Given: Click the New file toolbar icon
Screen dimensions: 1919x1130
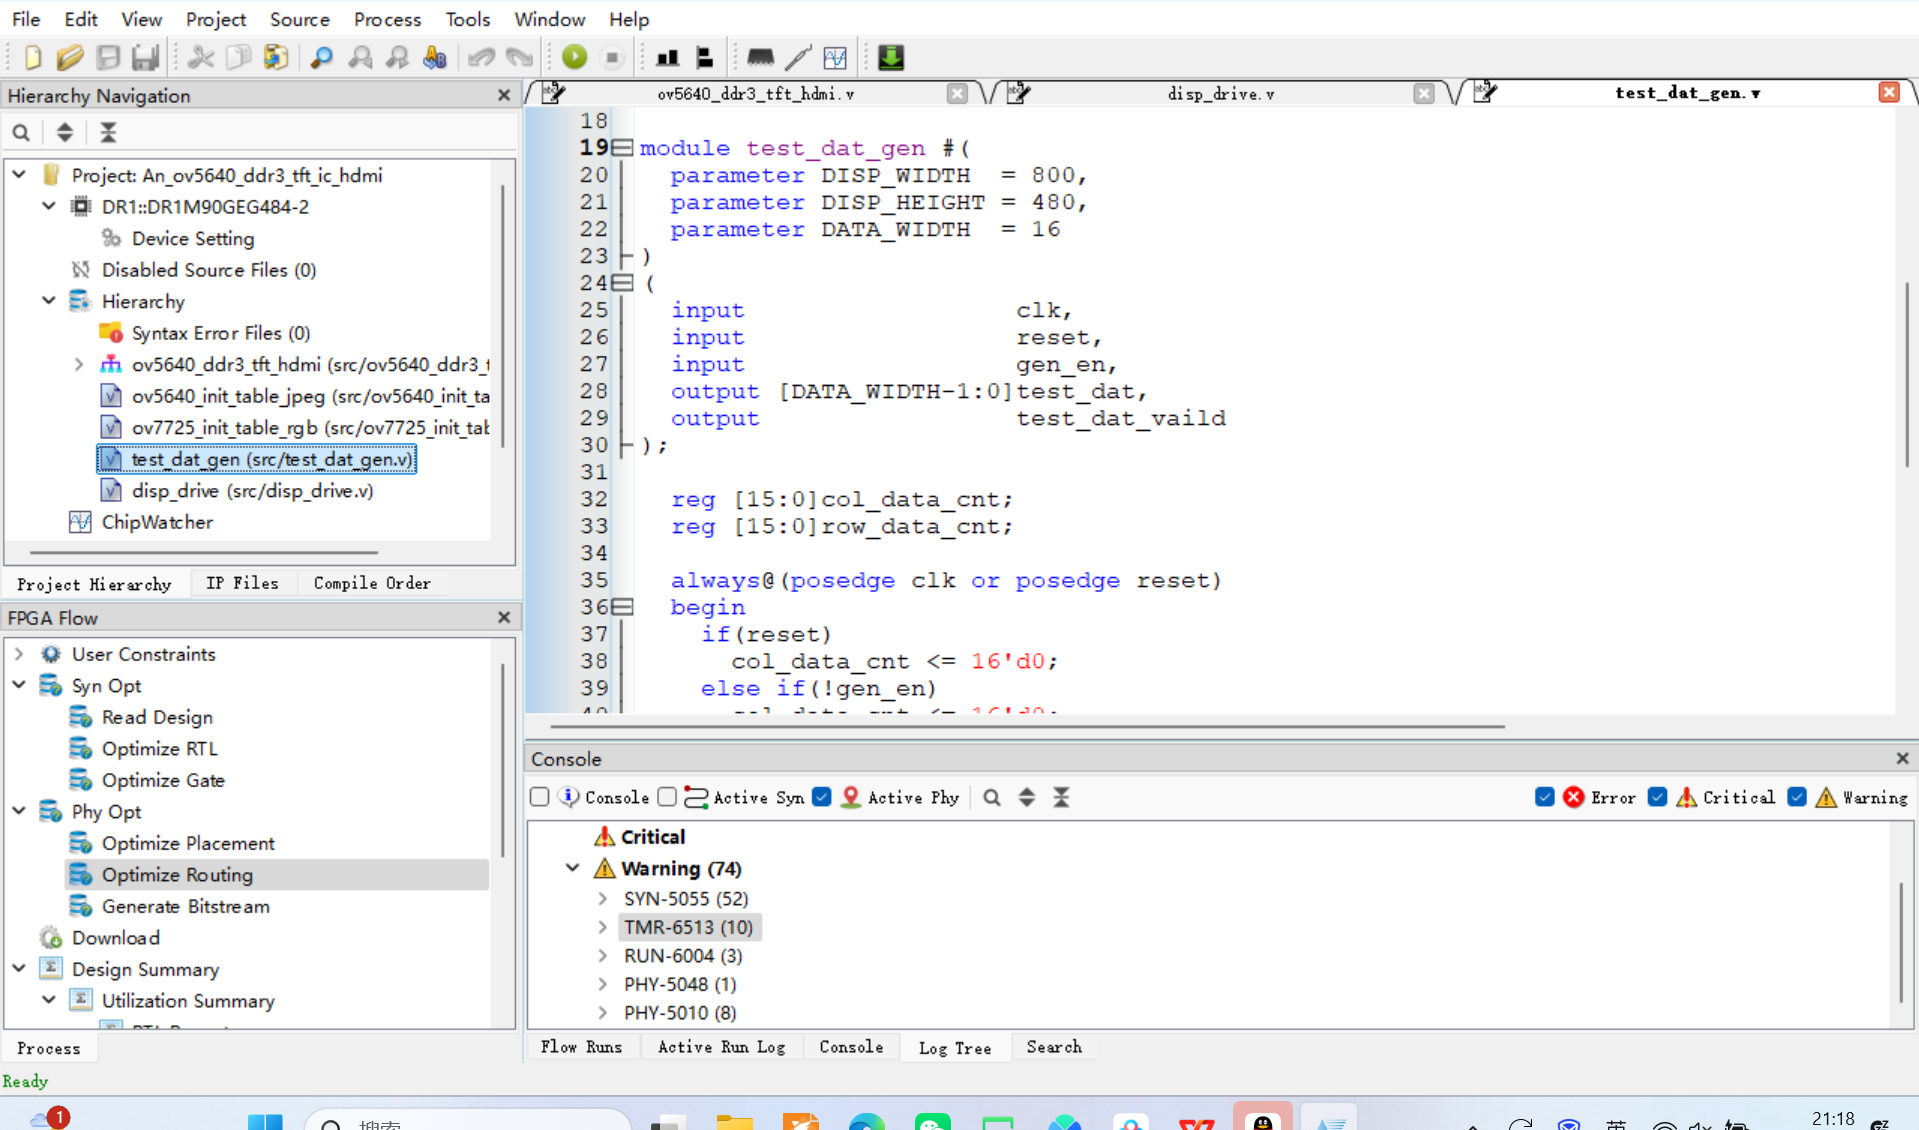Looking at the screenshot, I should point(32,58).
